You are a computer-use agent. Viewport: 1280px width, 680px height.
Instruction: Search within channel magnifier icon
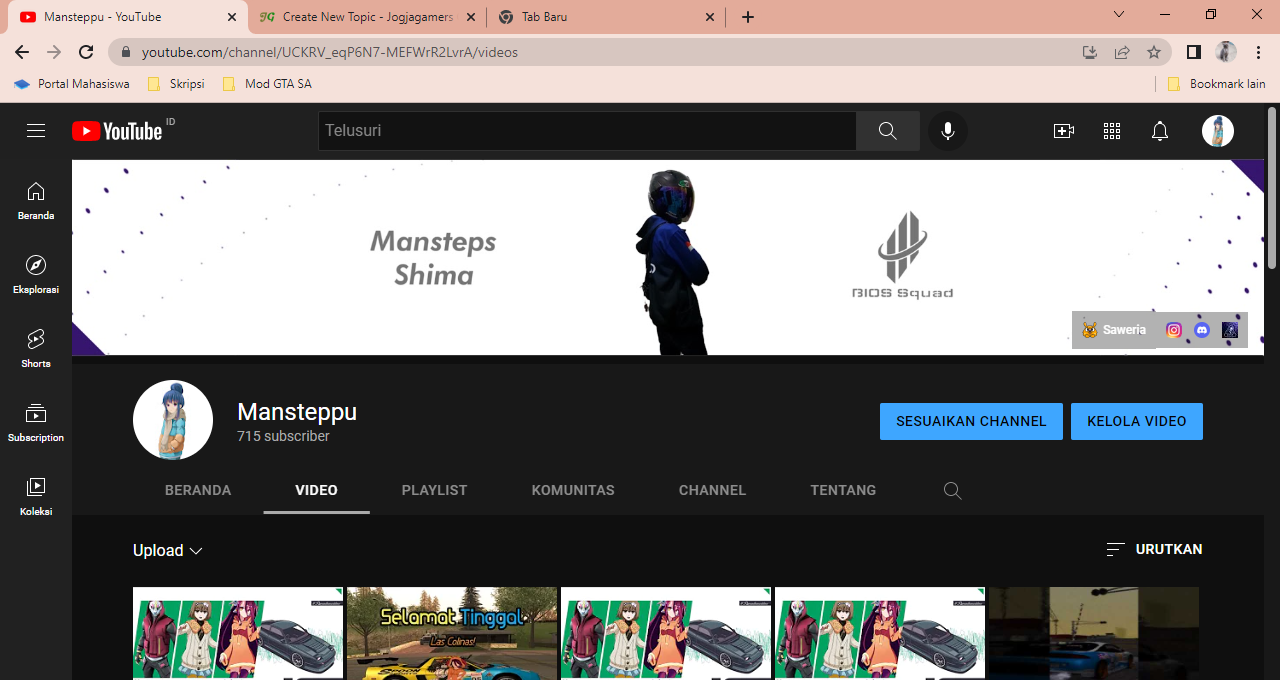pyautogui.click(x=953, y=491)
